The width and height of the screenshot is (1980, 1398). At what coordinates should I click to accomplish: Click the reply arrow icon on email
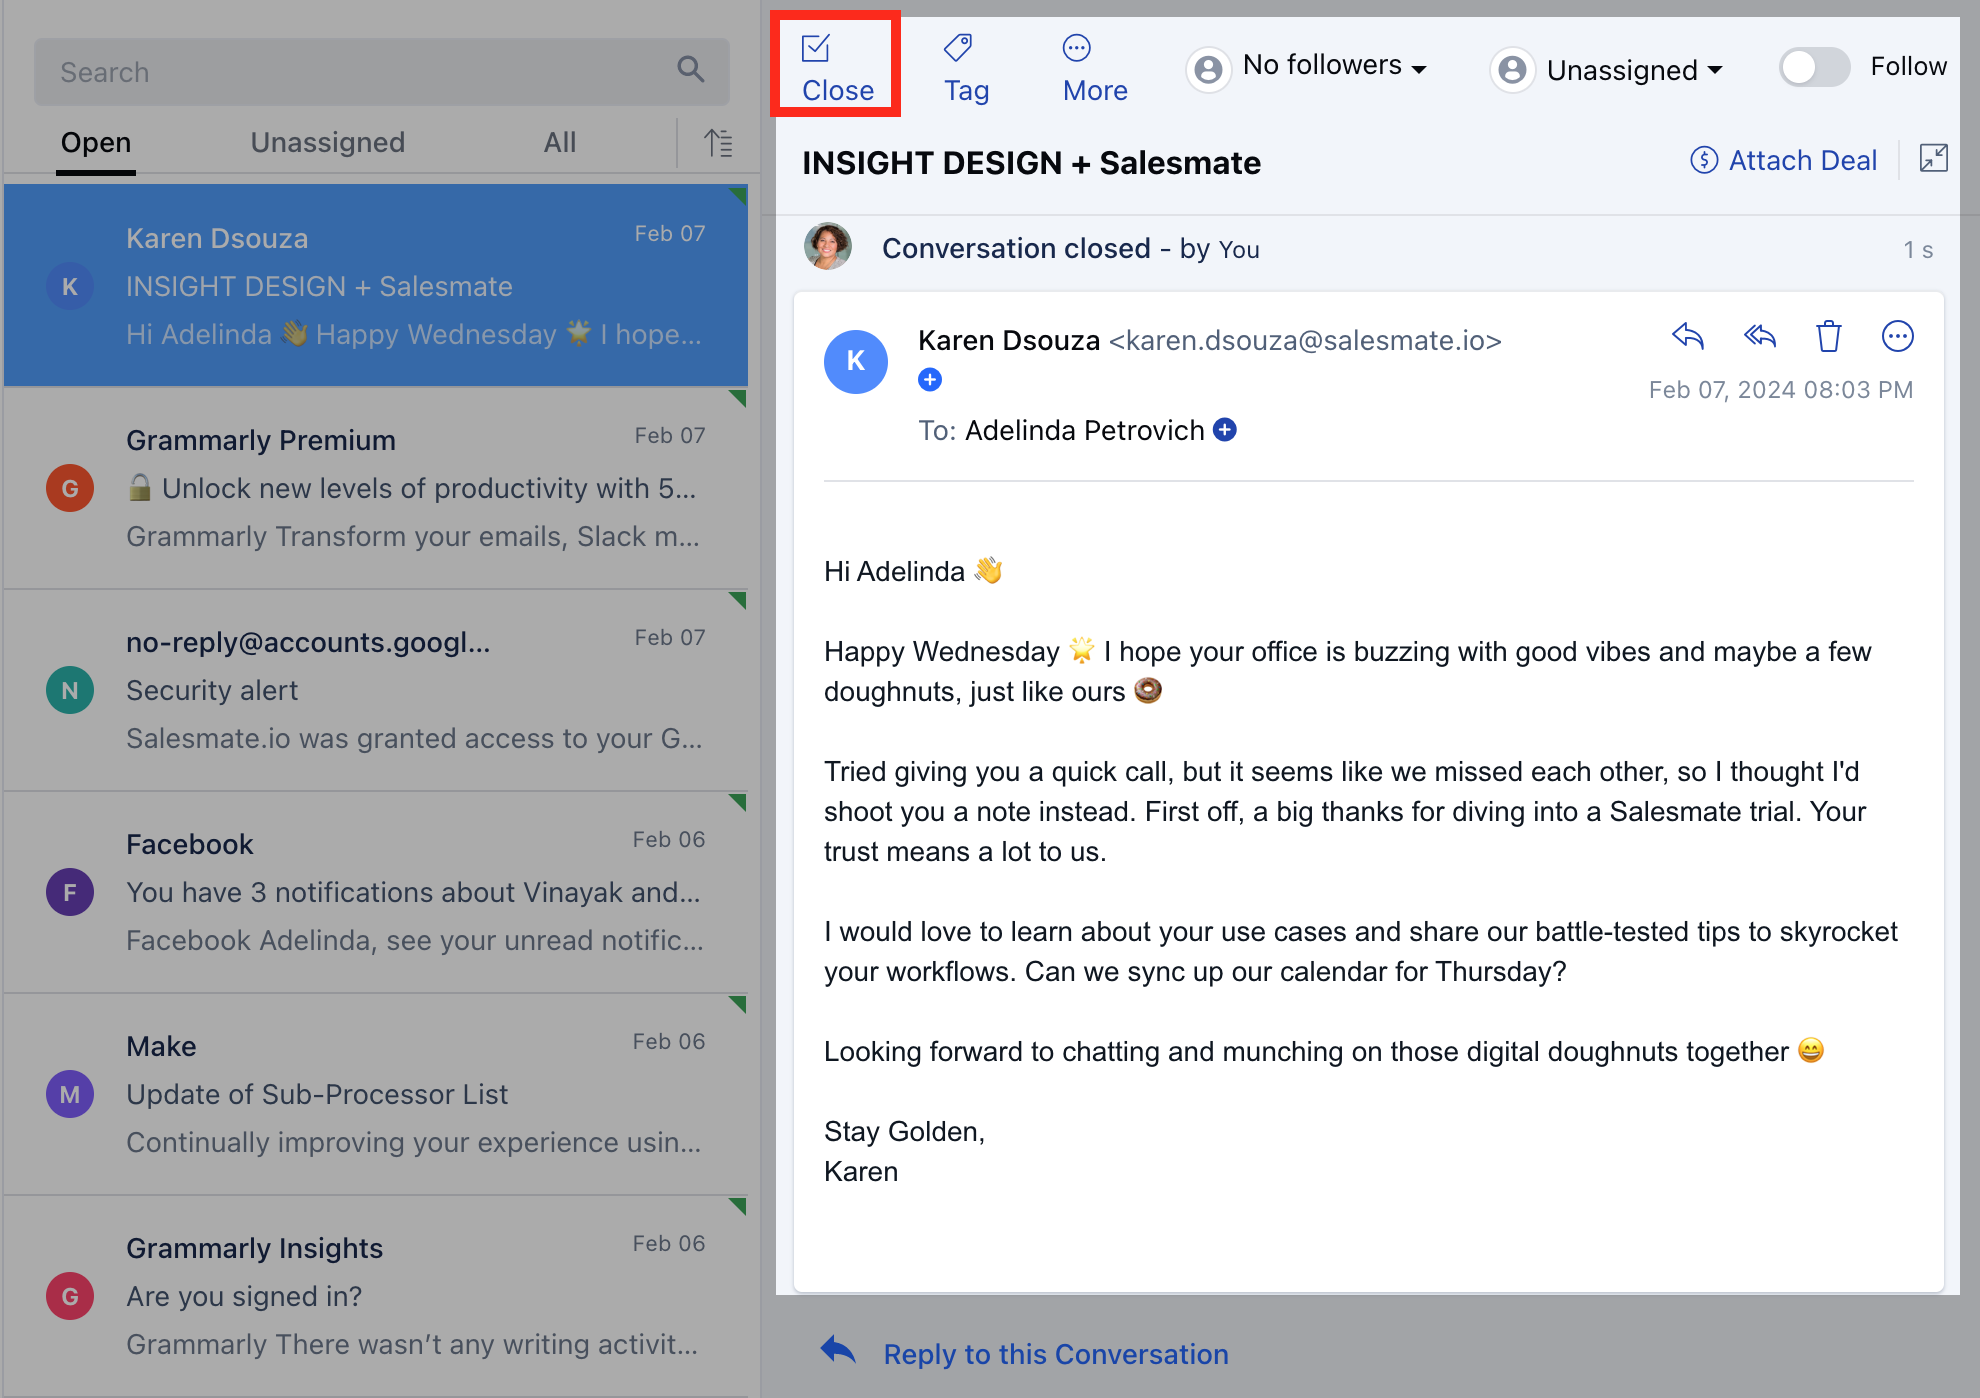click(x=1687, y=337)
